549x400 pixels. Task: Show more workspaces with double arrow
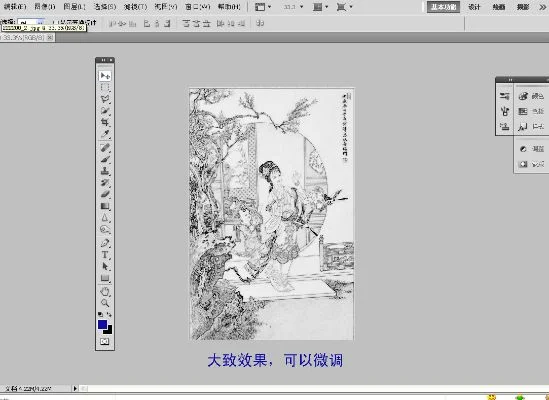coord(543,7)
